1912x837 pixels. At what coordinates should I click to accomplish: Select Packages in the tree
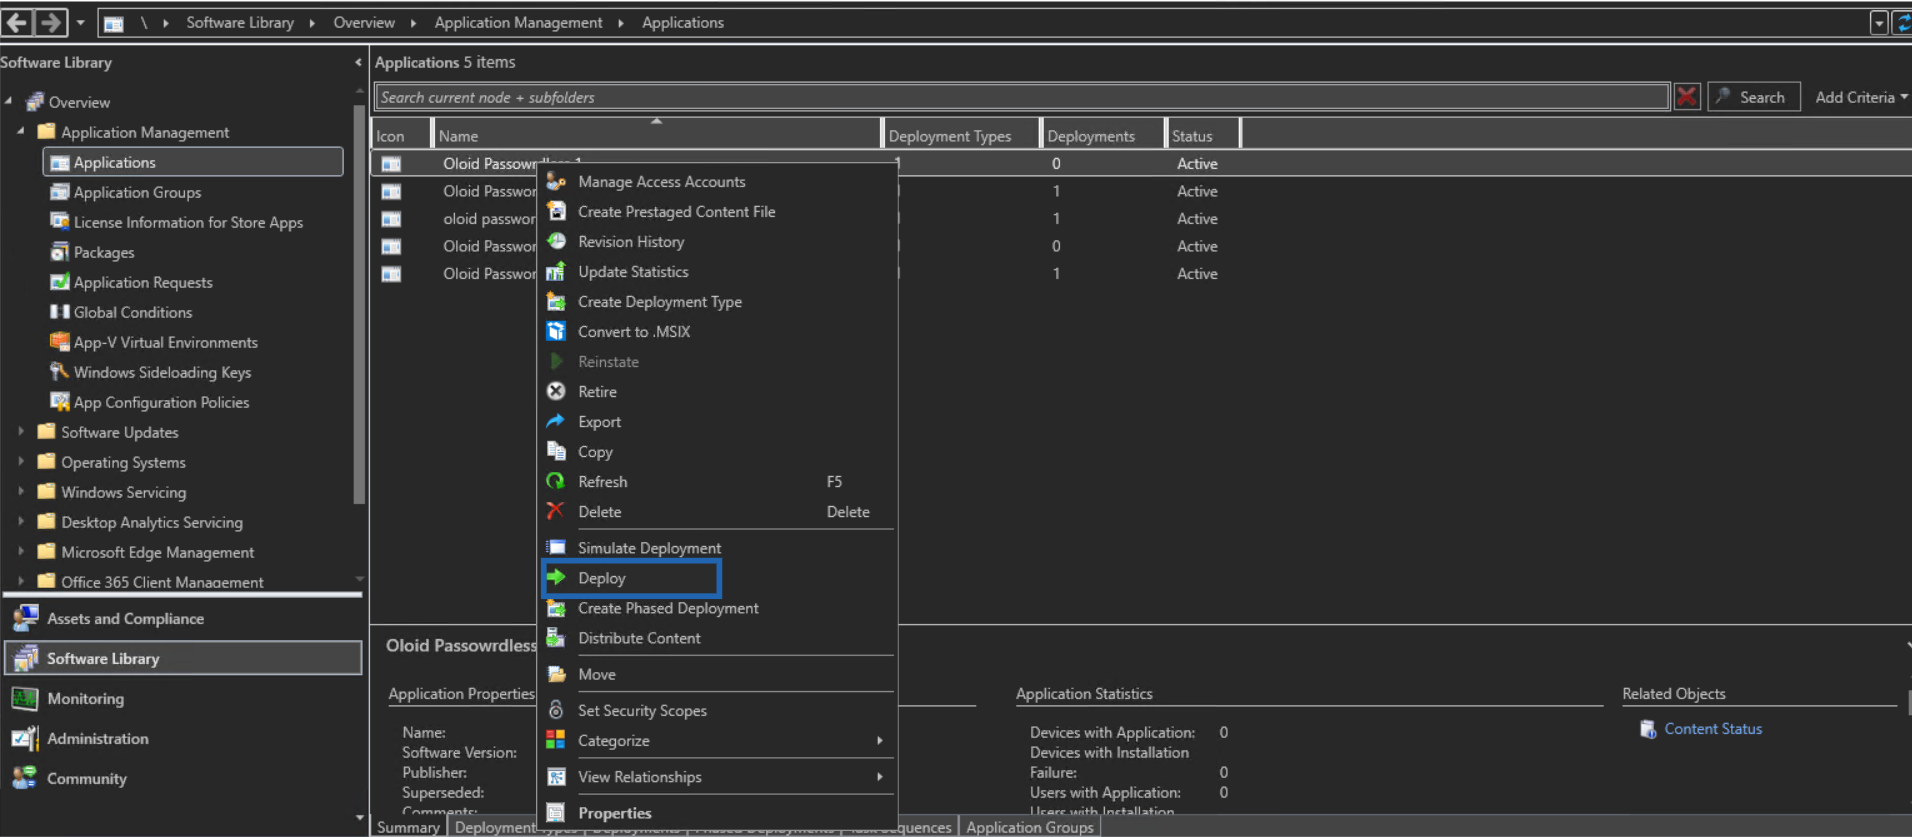(104, 252)
